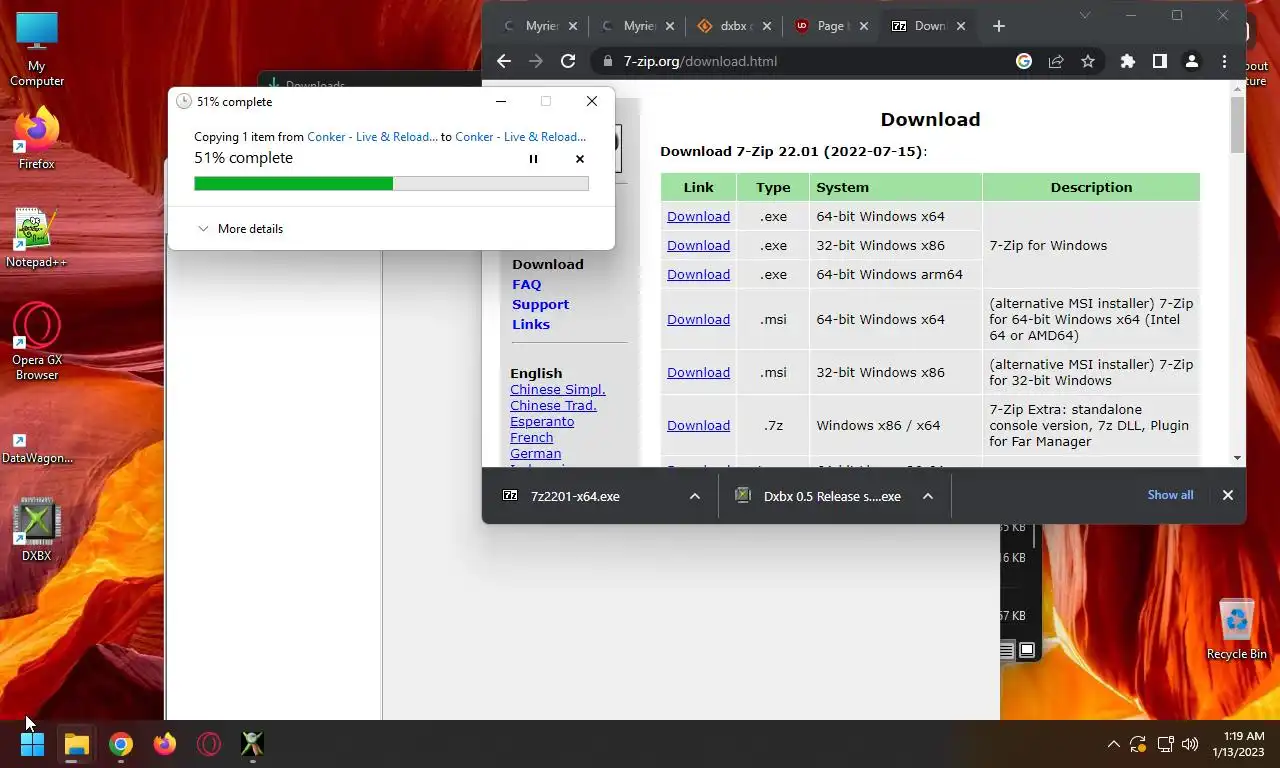This screenshot has height=768, width=1280.
Task: Download the 64-bit Windows x64 .exe
Action: [698, 216]
